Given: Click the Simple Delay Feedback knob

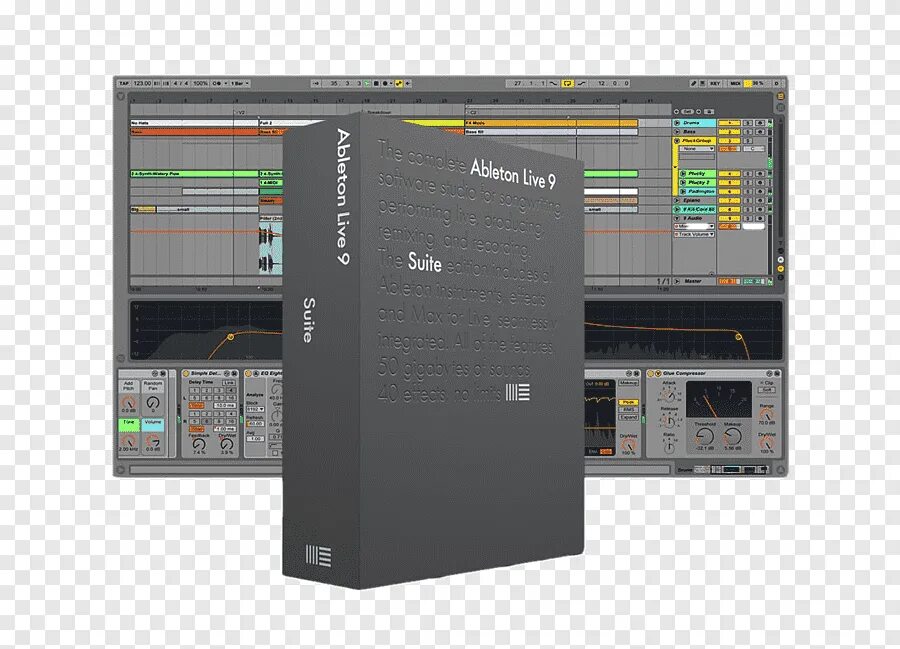Looking at the screenshot, I should 199,444.
